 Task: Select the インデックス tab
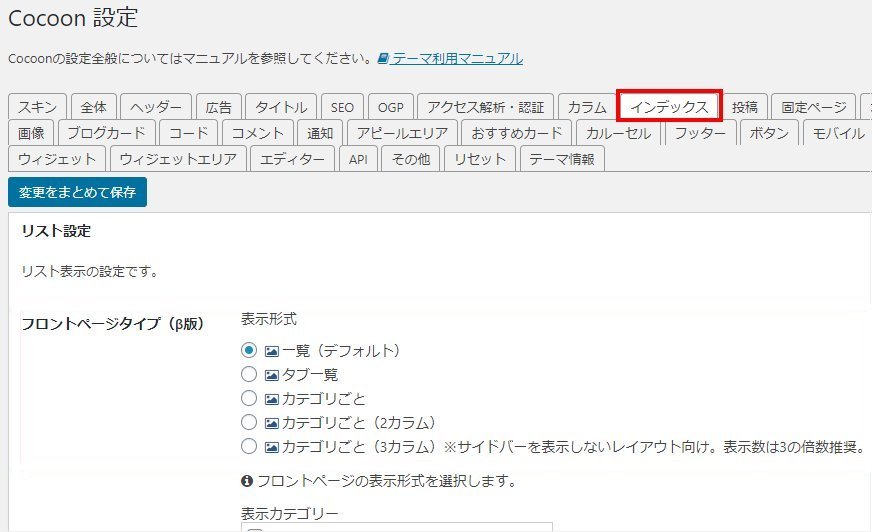pos(669,106)
